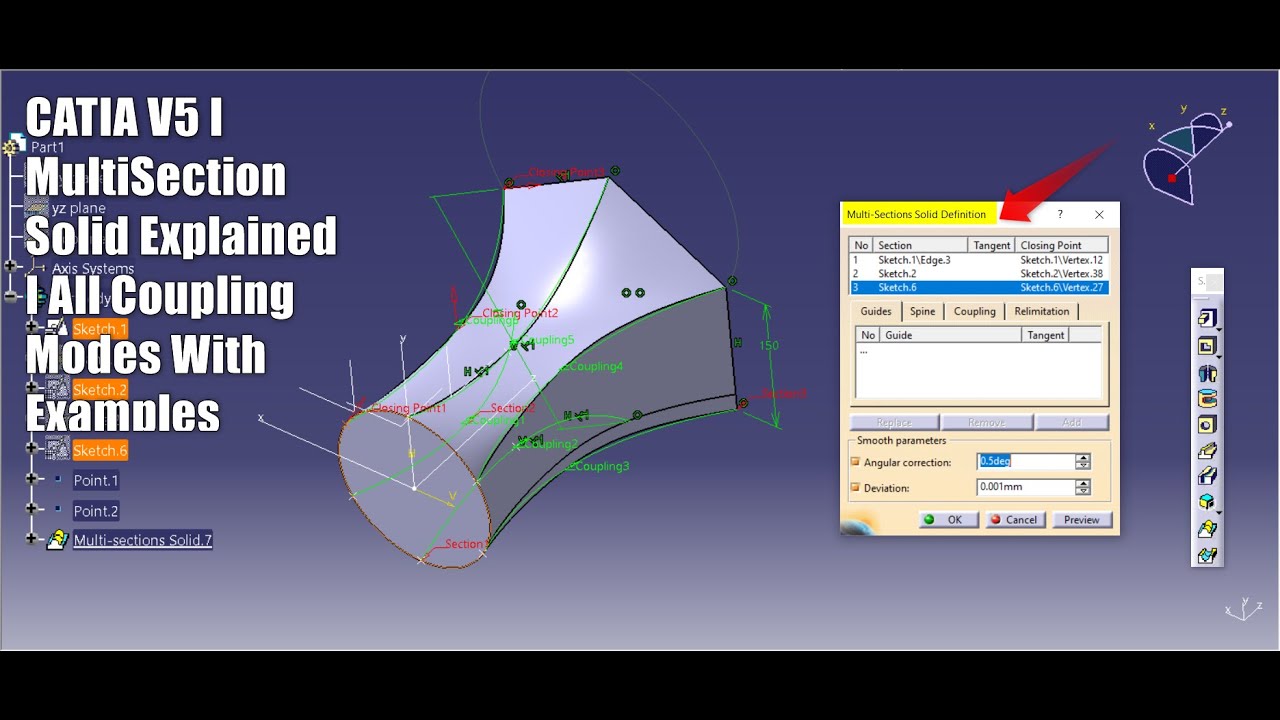The height and width of the screenshot is (720, 1280).
Task: Select the Hole tool in the toolbar
Action: pyautogui.click(x=1207, y=425)
